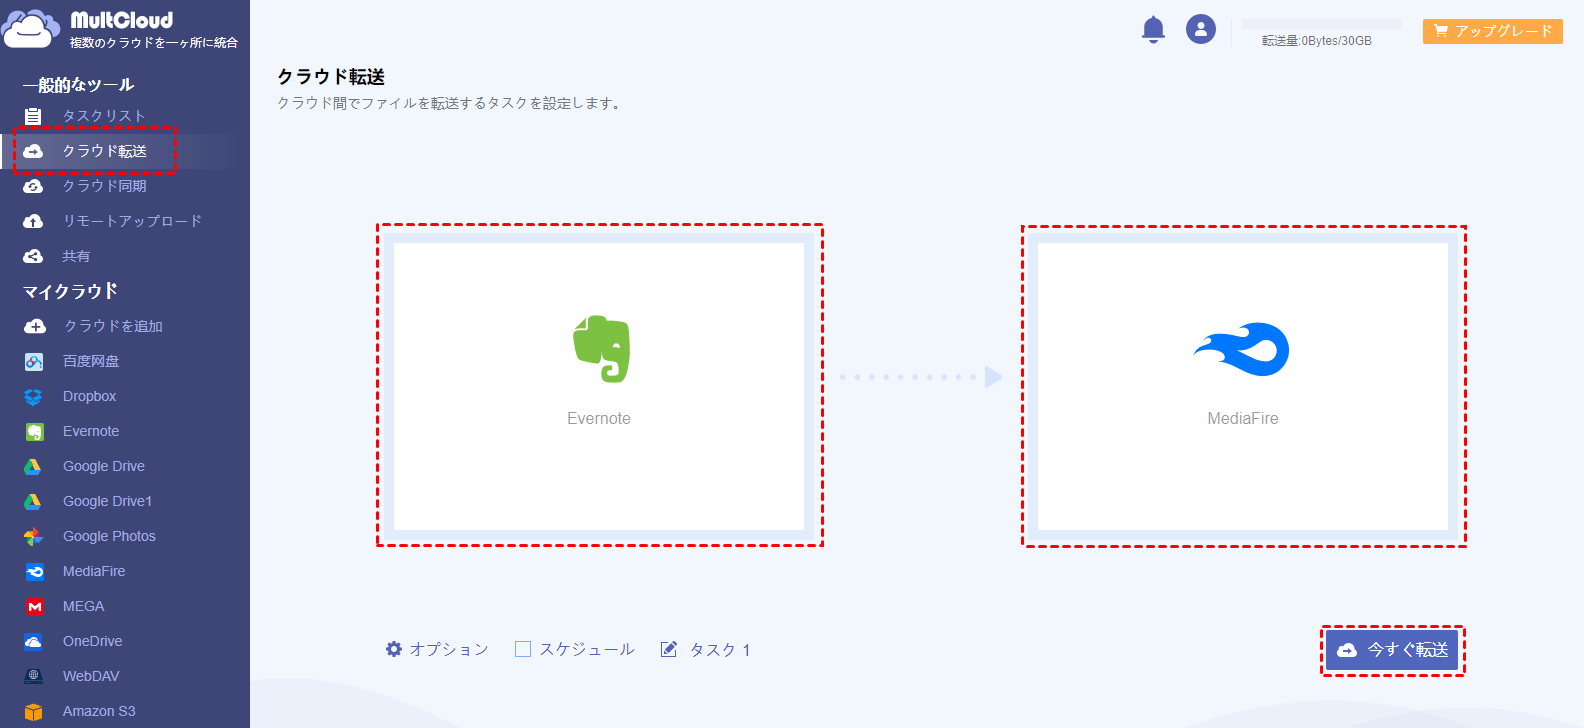Select the Evernote source box

[x=599, y=386]
